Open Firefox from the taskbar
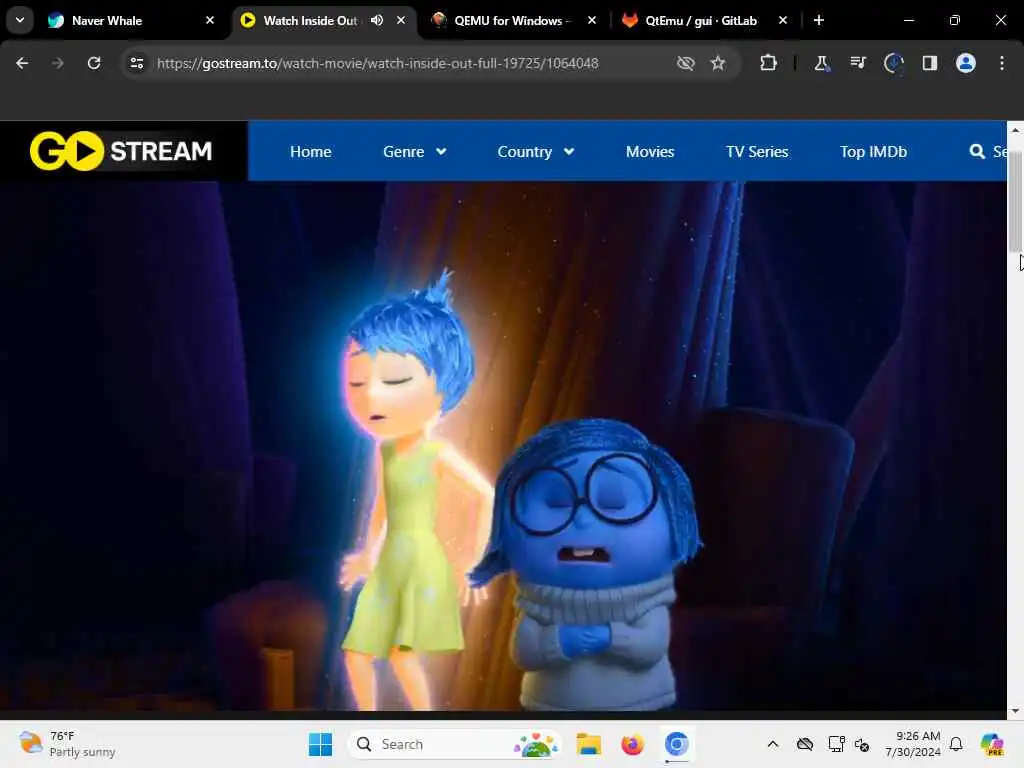 coord(632,744)
